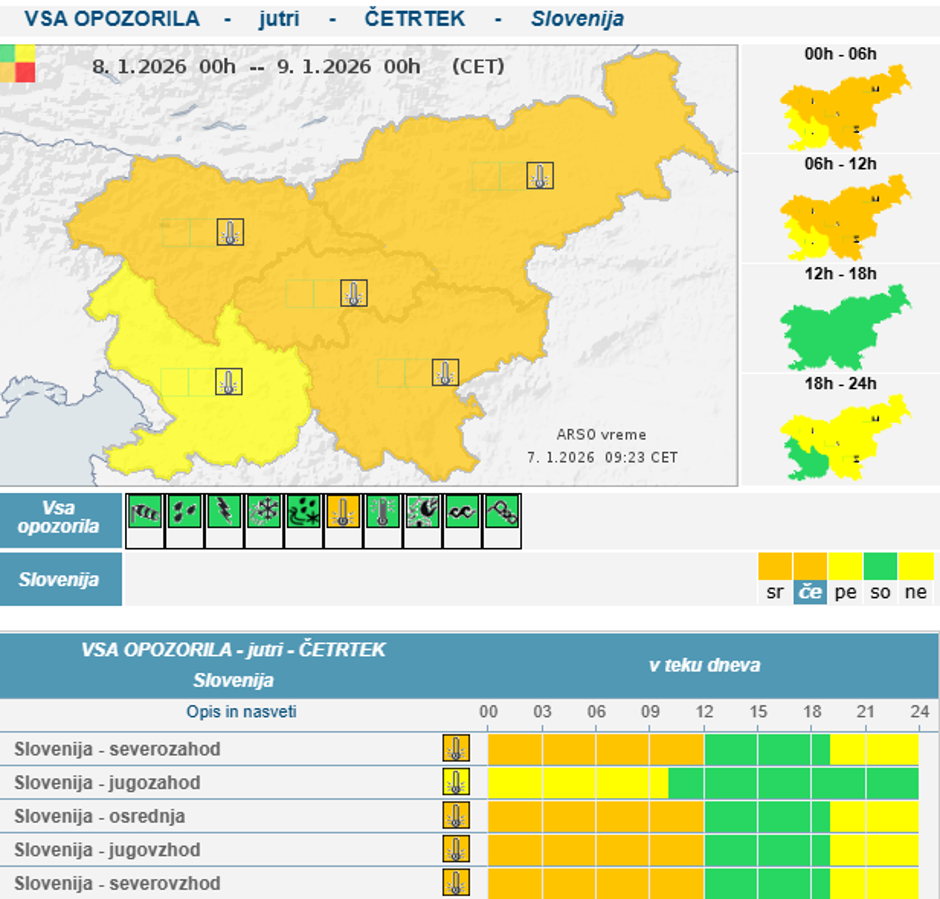Toggle the thermometer icon for Slovenija - osrednja
The height and width of the screenshot is (899, 940).
(x=457, y=816)
